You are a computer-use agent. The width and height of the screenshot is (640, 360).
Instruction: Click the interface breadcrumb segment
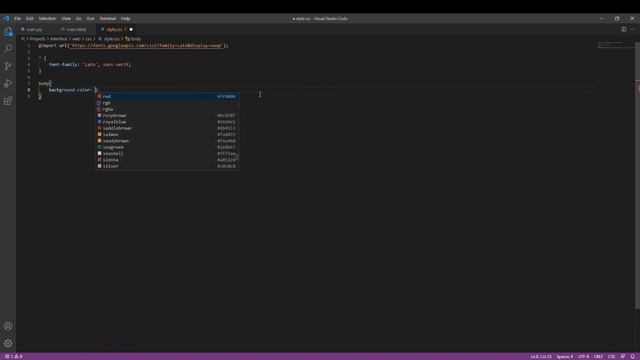(x=58, y=39)
